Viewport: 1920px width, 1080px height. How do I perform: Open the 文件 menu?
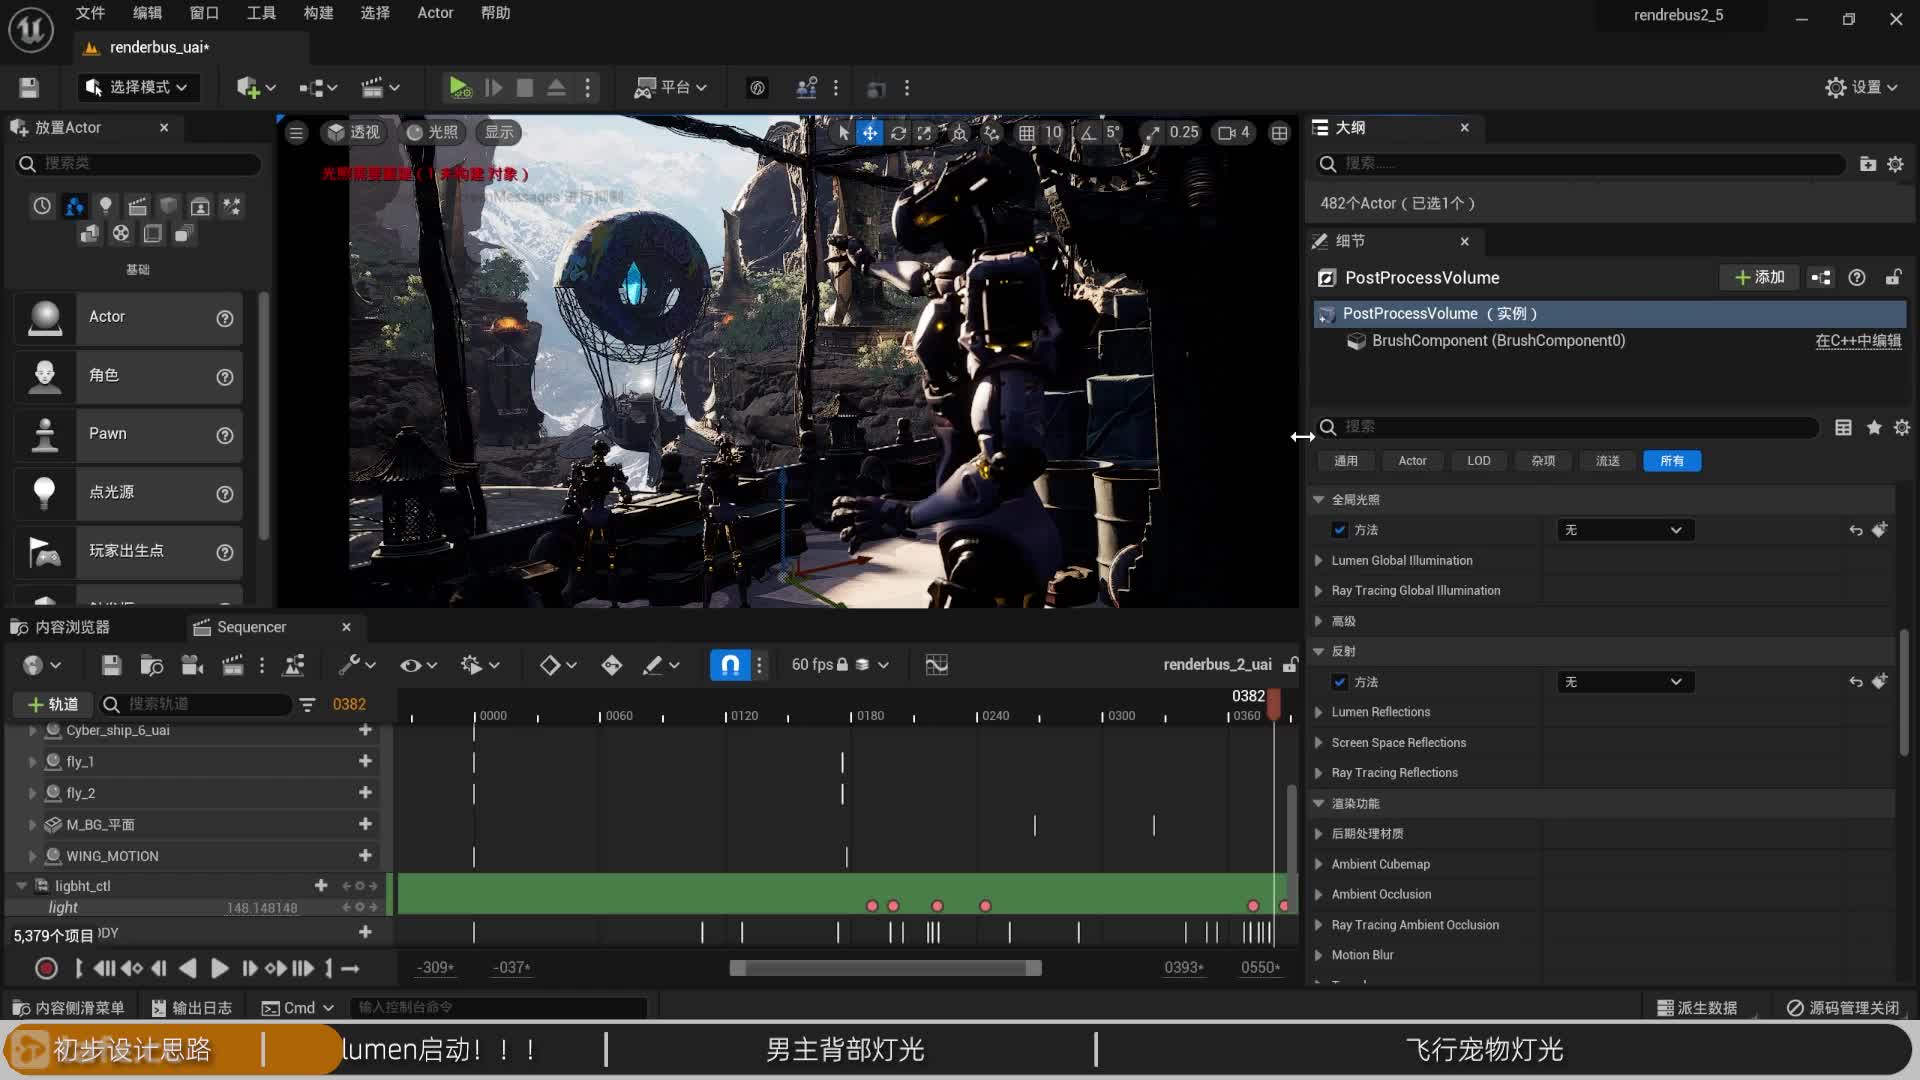point(90,13)
